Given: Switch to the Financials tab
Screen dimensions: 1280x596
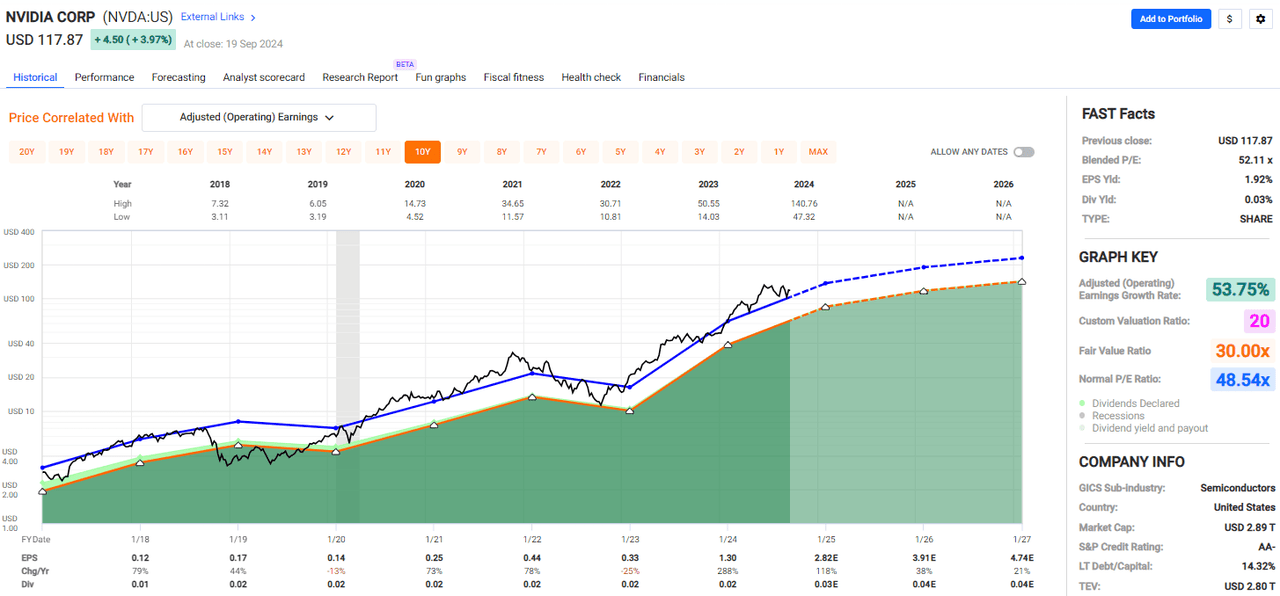Looking at the screenshot, I should (x=661, y=77).
